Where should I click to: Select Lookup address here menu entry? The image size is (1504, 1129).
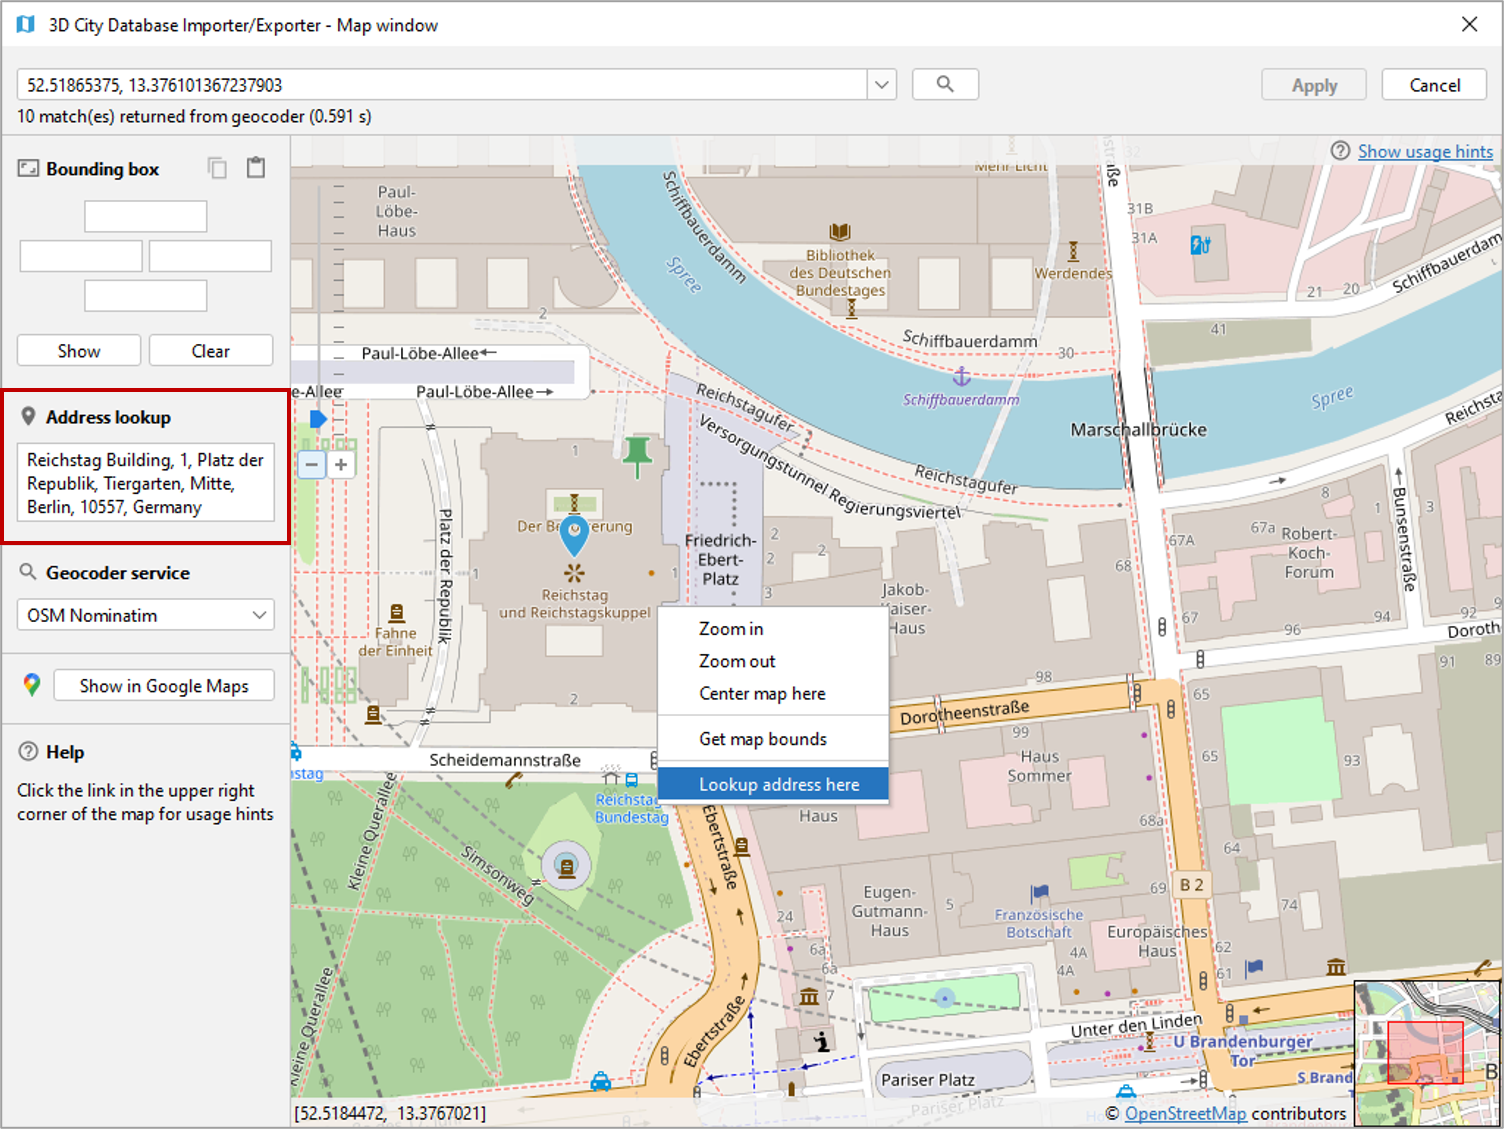pos(773,785)
